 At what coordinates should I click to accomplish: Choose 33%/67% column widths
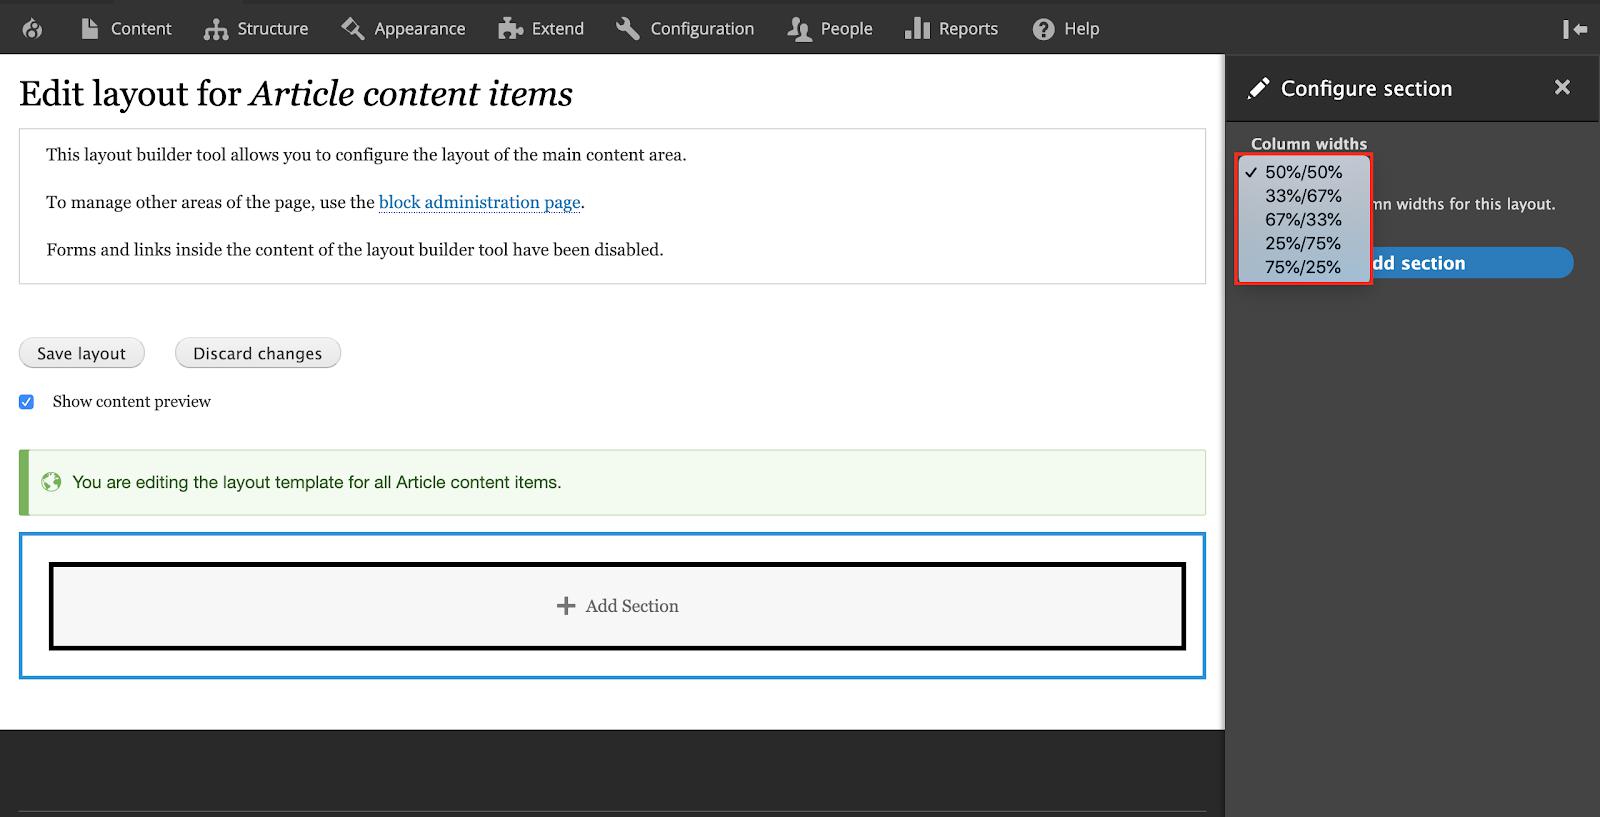(1304, 196)
